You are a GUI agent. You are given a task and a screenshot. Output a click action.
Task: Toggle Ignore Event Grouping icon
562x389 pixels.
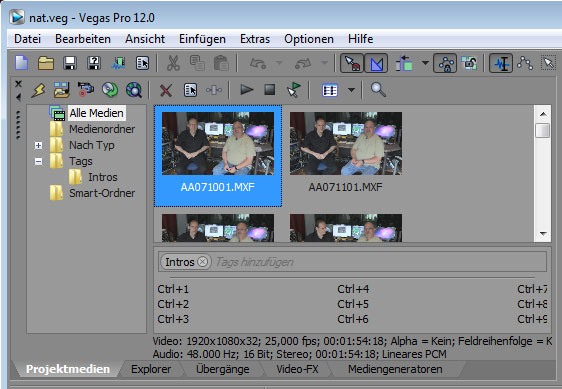(469, 63)
